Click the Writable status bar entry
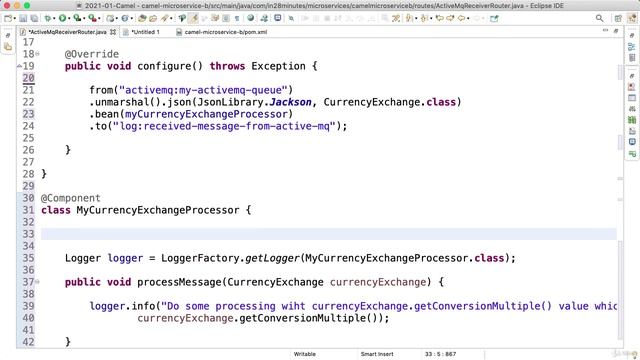 pyautogui.click(x=305, y=354)
